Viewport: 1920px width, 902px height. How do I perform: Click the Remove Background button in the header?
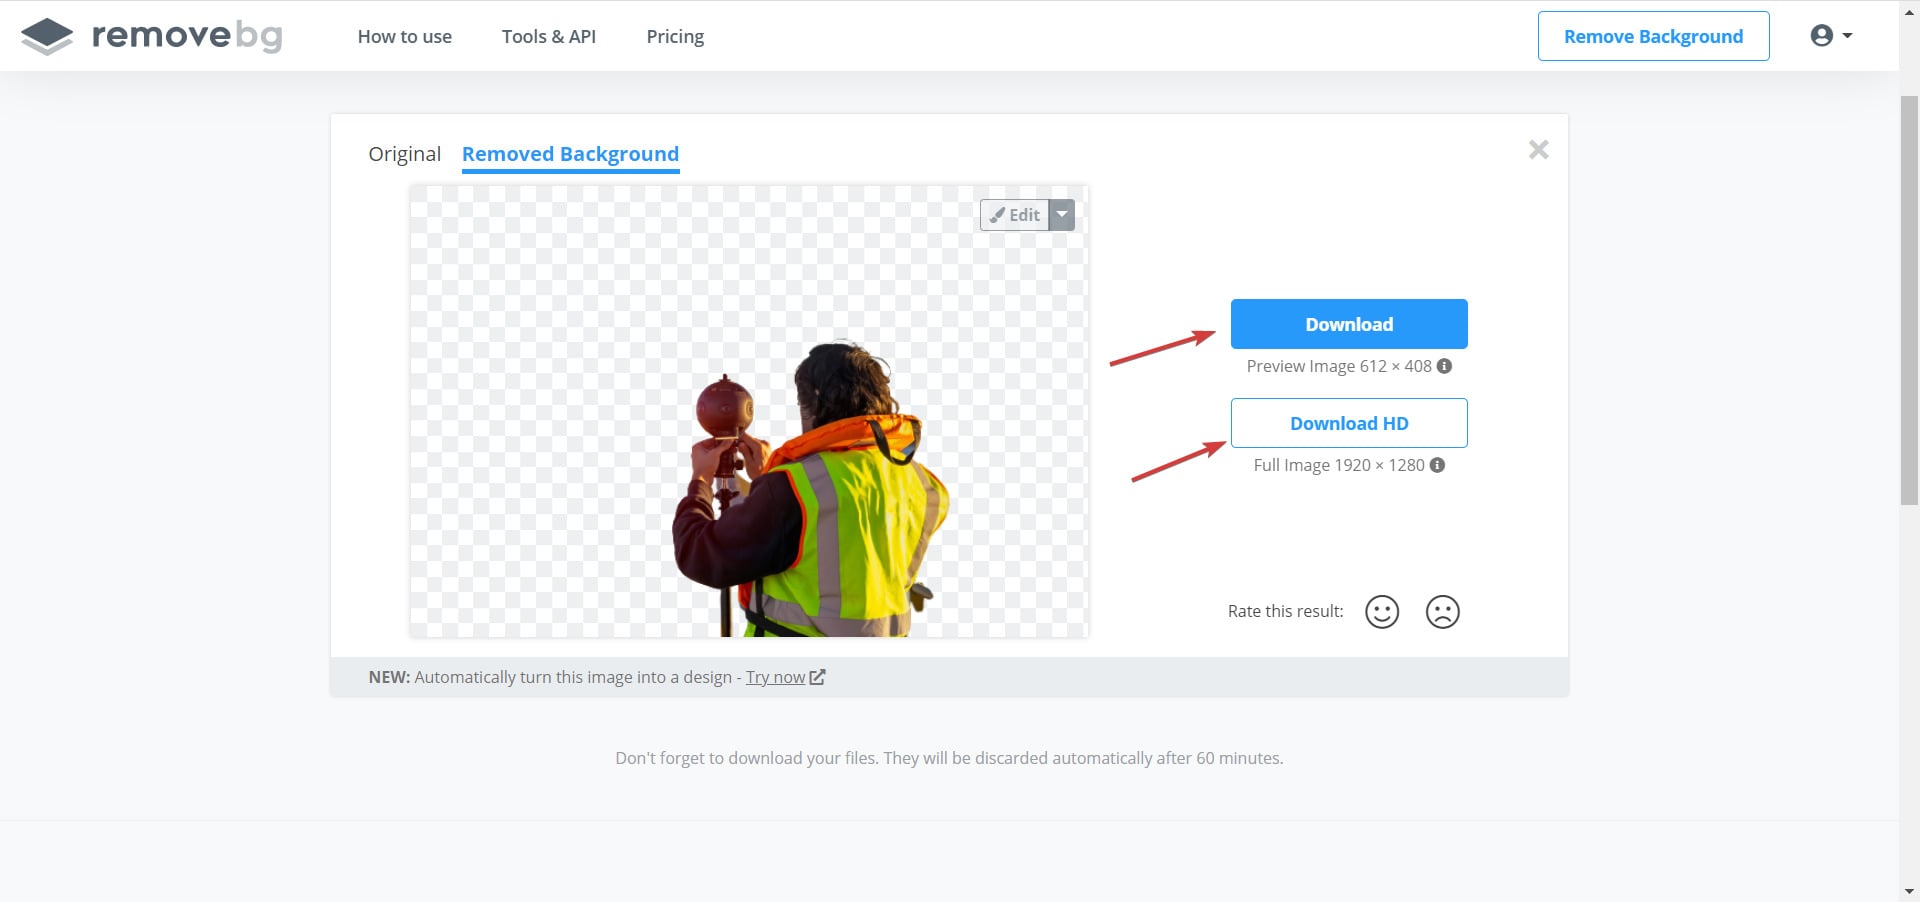pos(1653,36)
